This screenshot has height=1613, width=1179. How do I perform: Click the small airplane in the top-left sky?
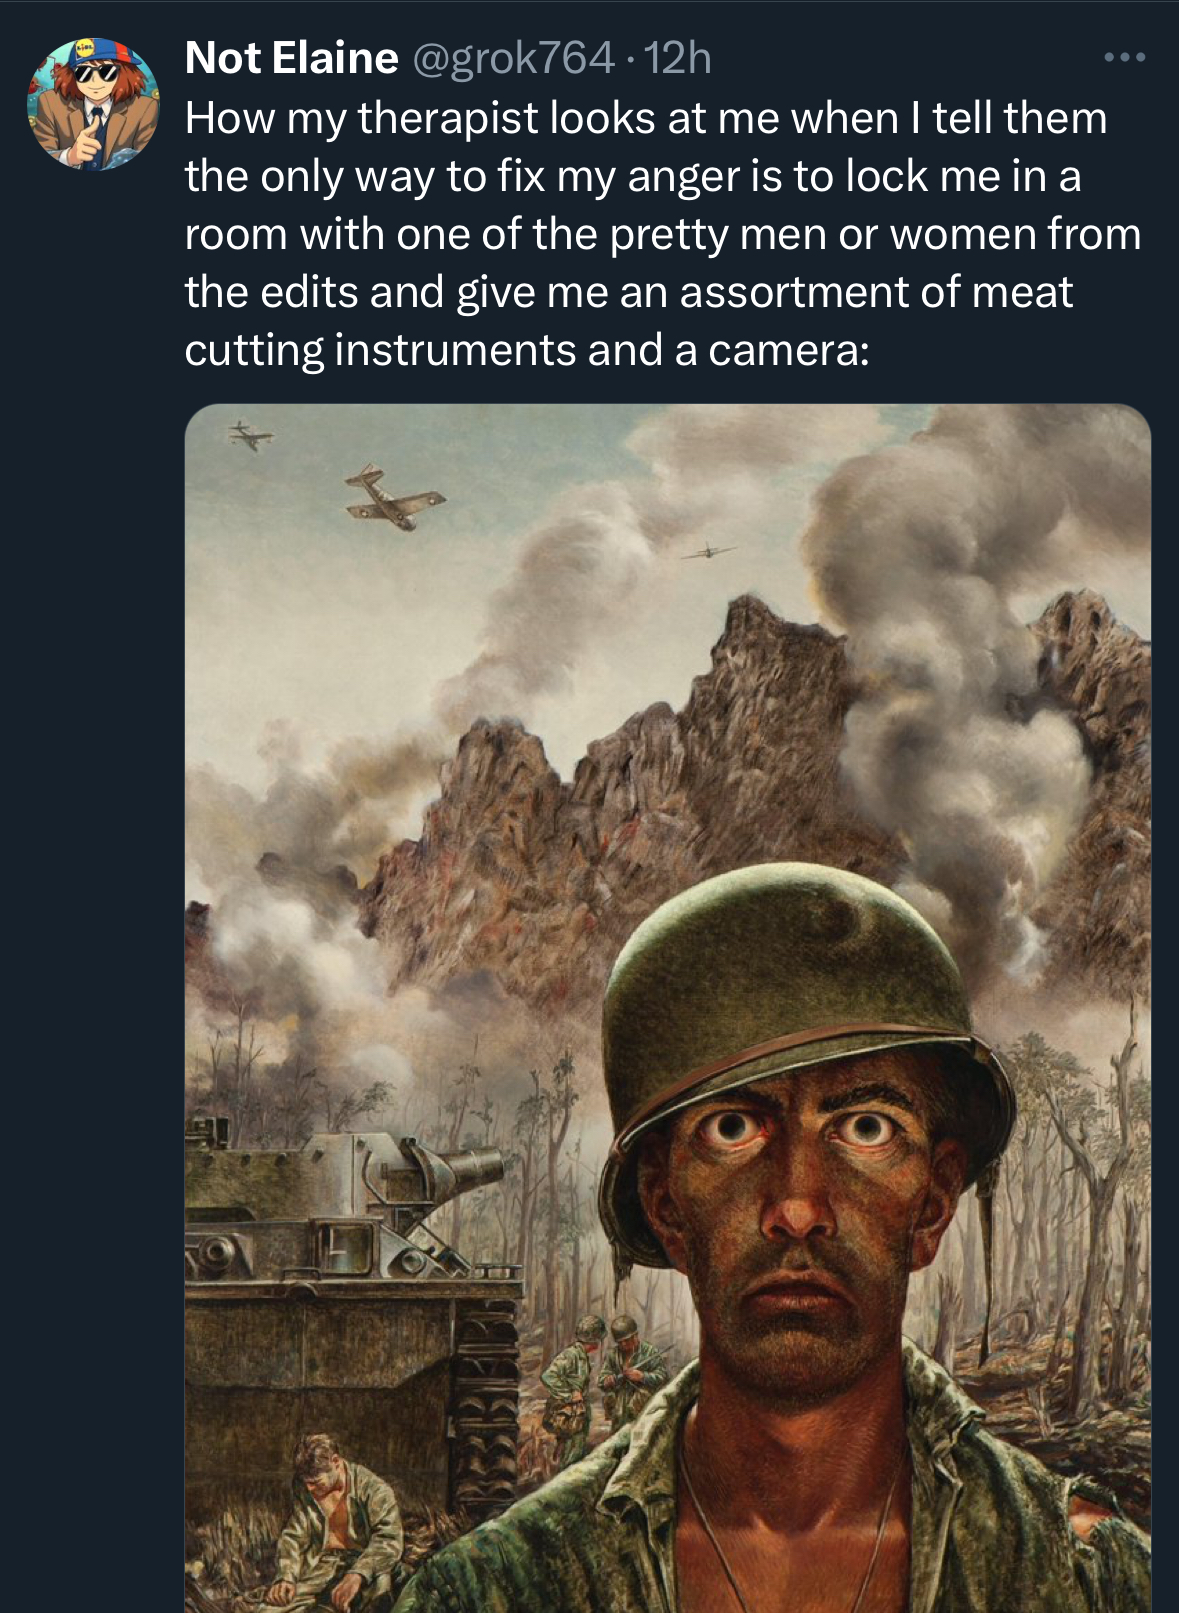250,435
